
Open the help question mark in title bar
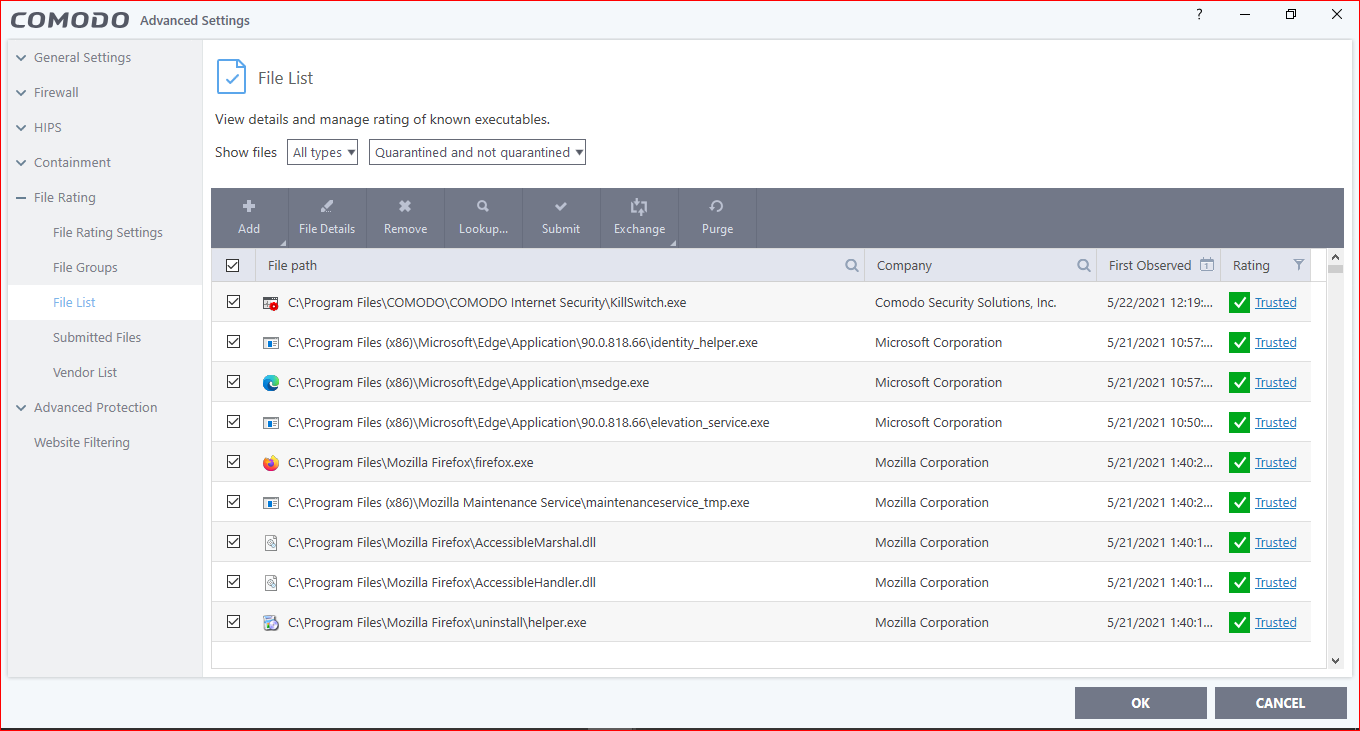coord(1199,14)
